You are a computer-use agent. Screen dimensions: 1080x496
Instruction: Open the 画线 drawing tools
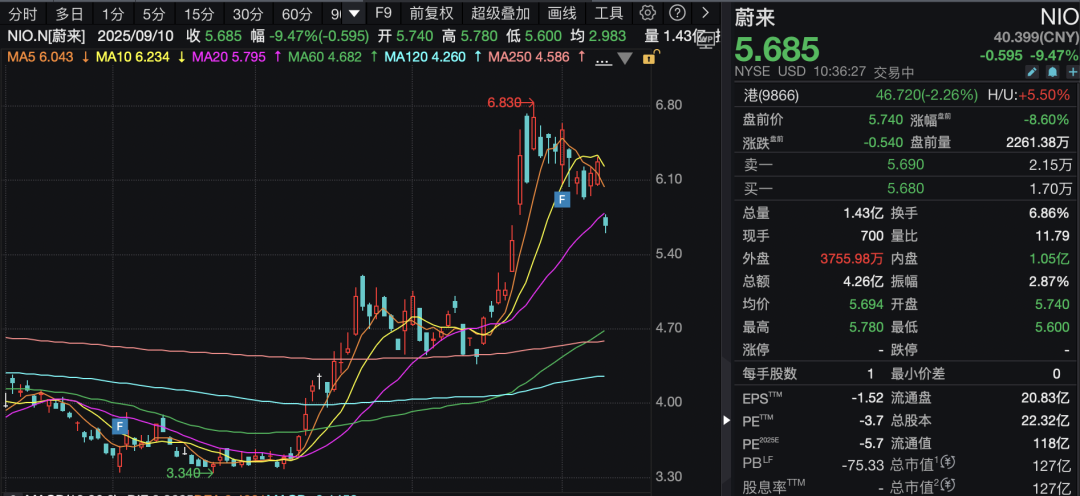562,13
